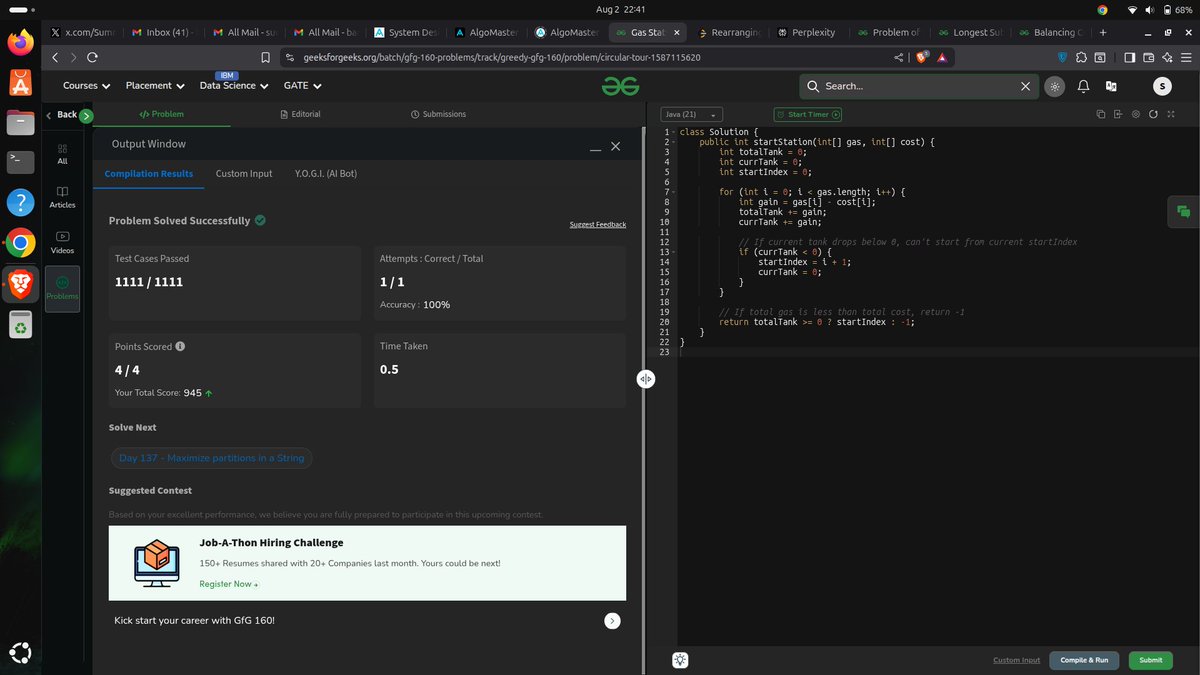
Task: Open a new browser tab
Action: click(x=1103, y=33)
